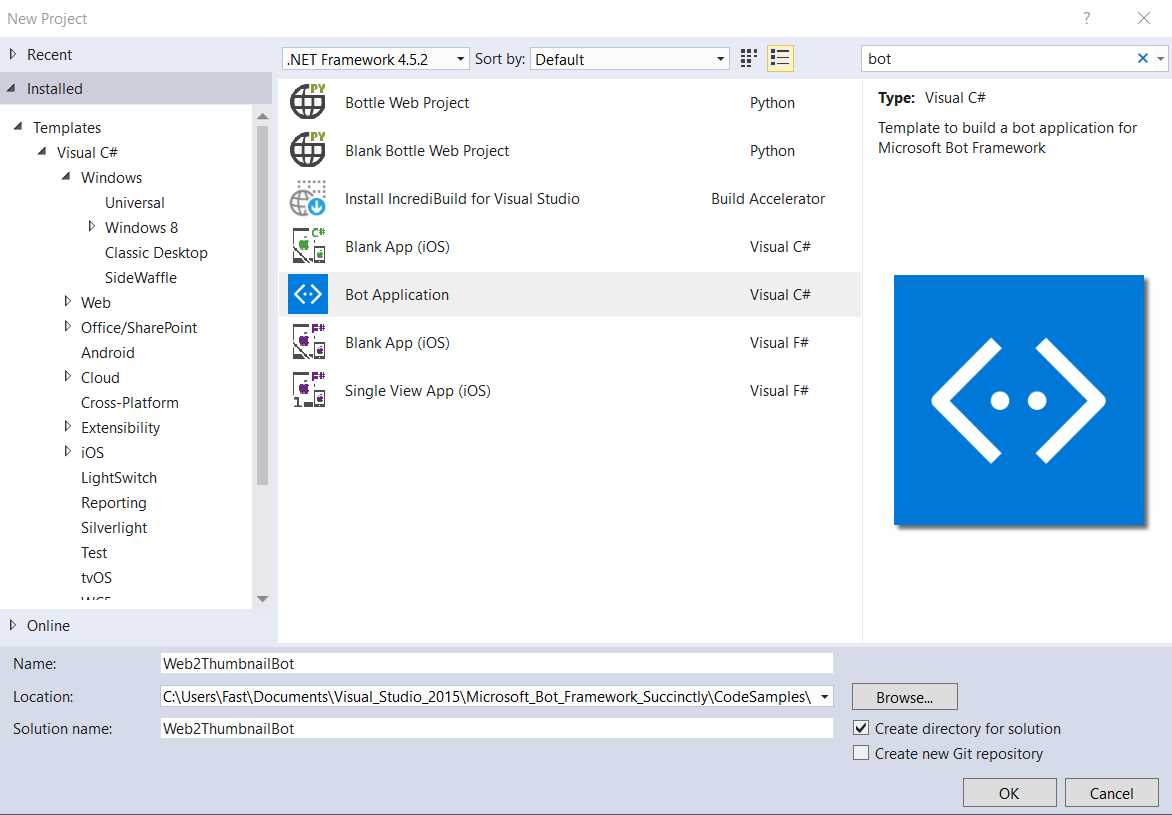Screen dimensions: 1172x815
Task: Uncheck Create directory for solution
Action: point(861,728)
